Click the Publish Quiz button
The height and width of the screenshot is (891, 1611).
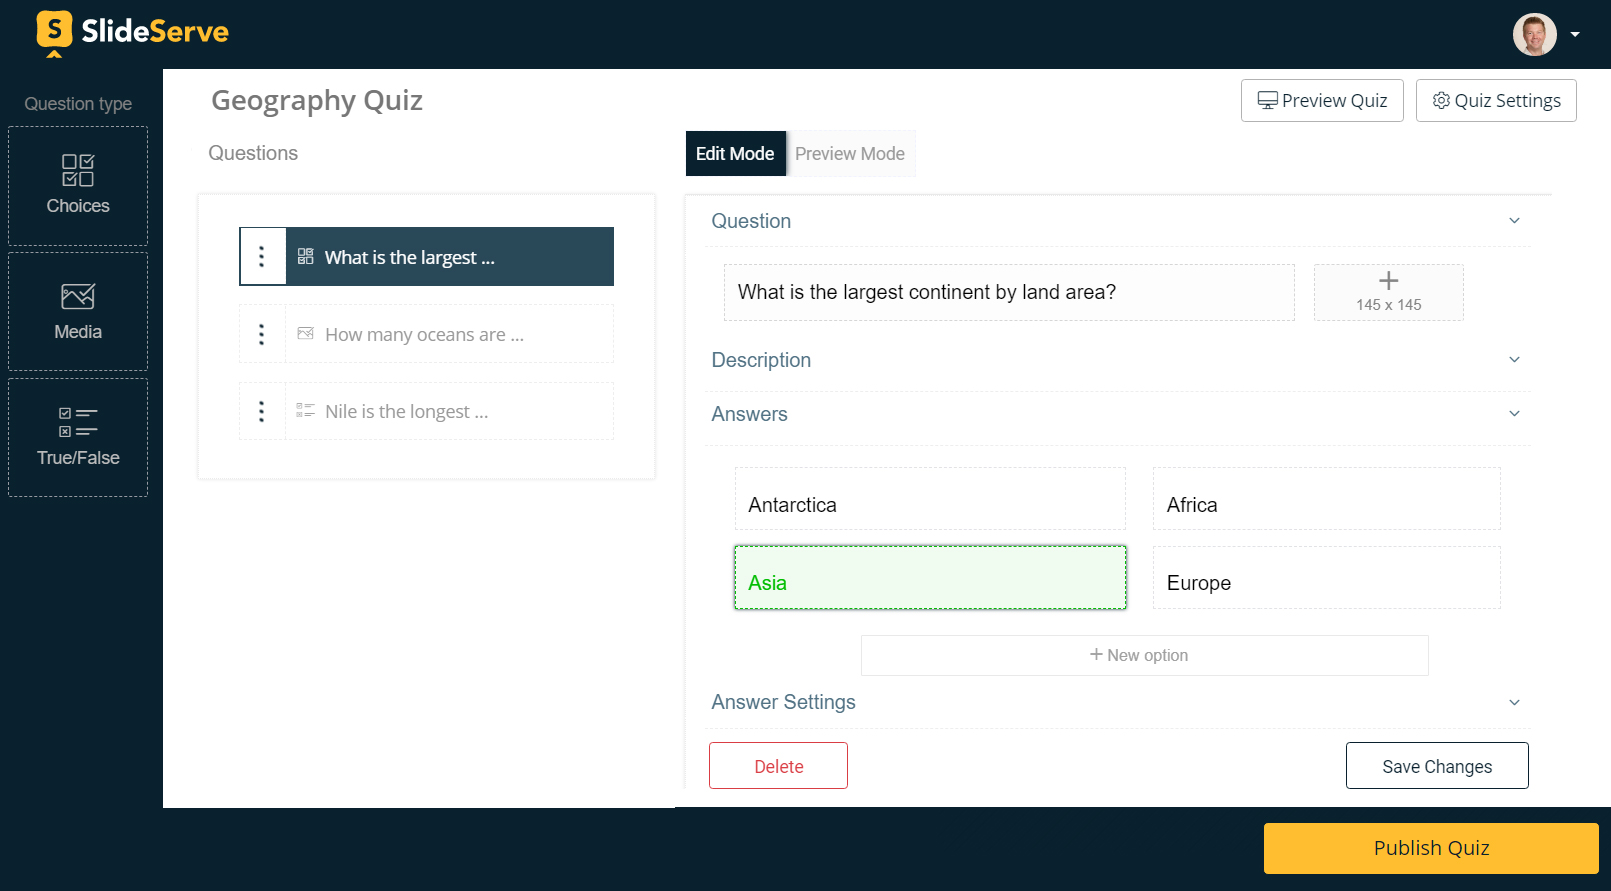click(1431, 848)
